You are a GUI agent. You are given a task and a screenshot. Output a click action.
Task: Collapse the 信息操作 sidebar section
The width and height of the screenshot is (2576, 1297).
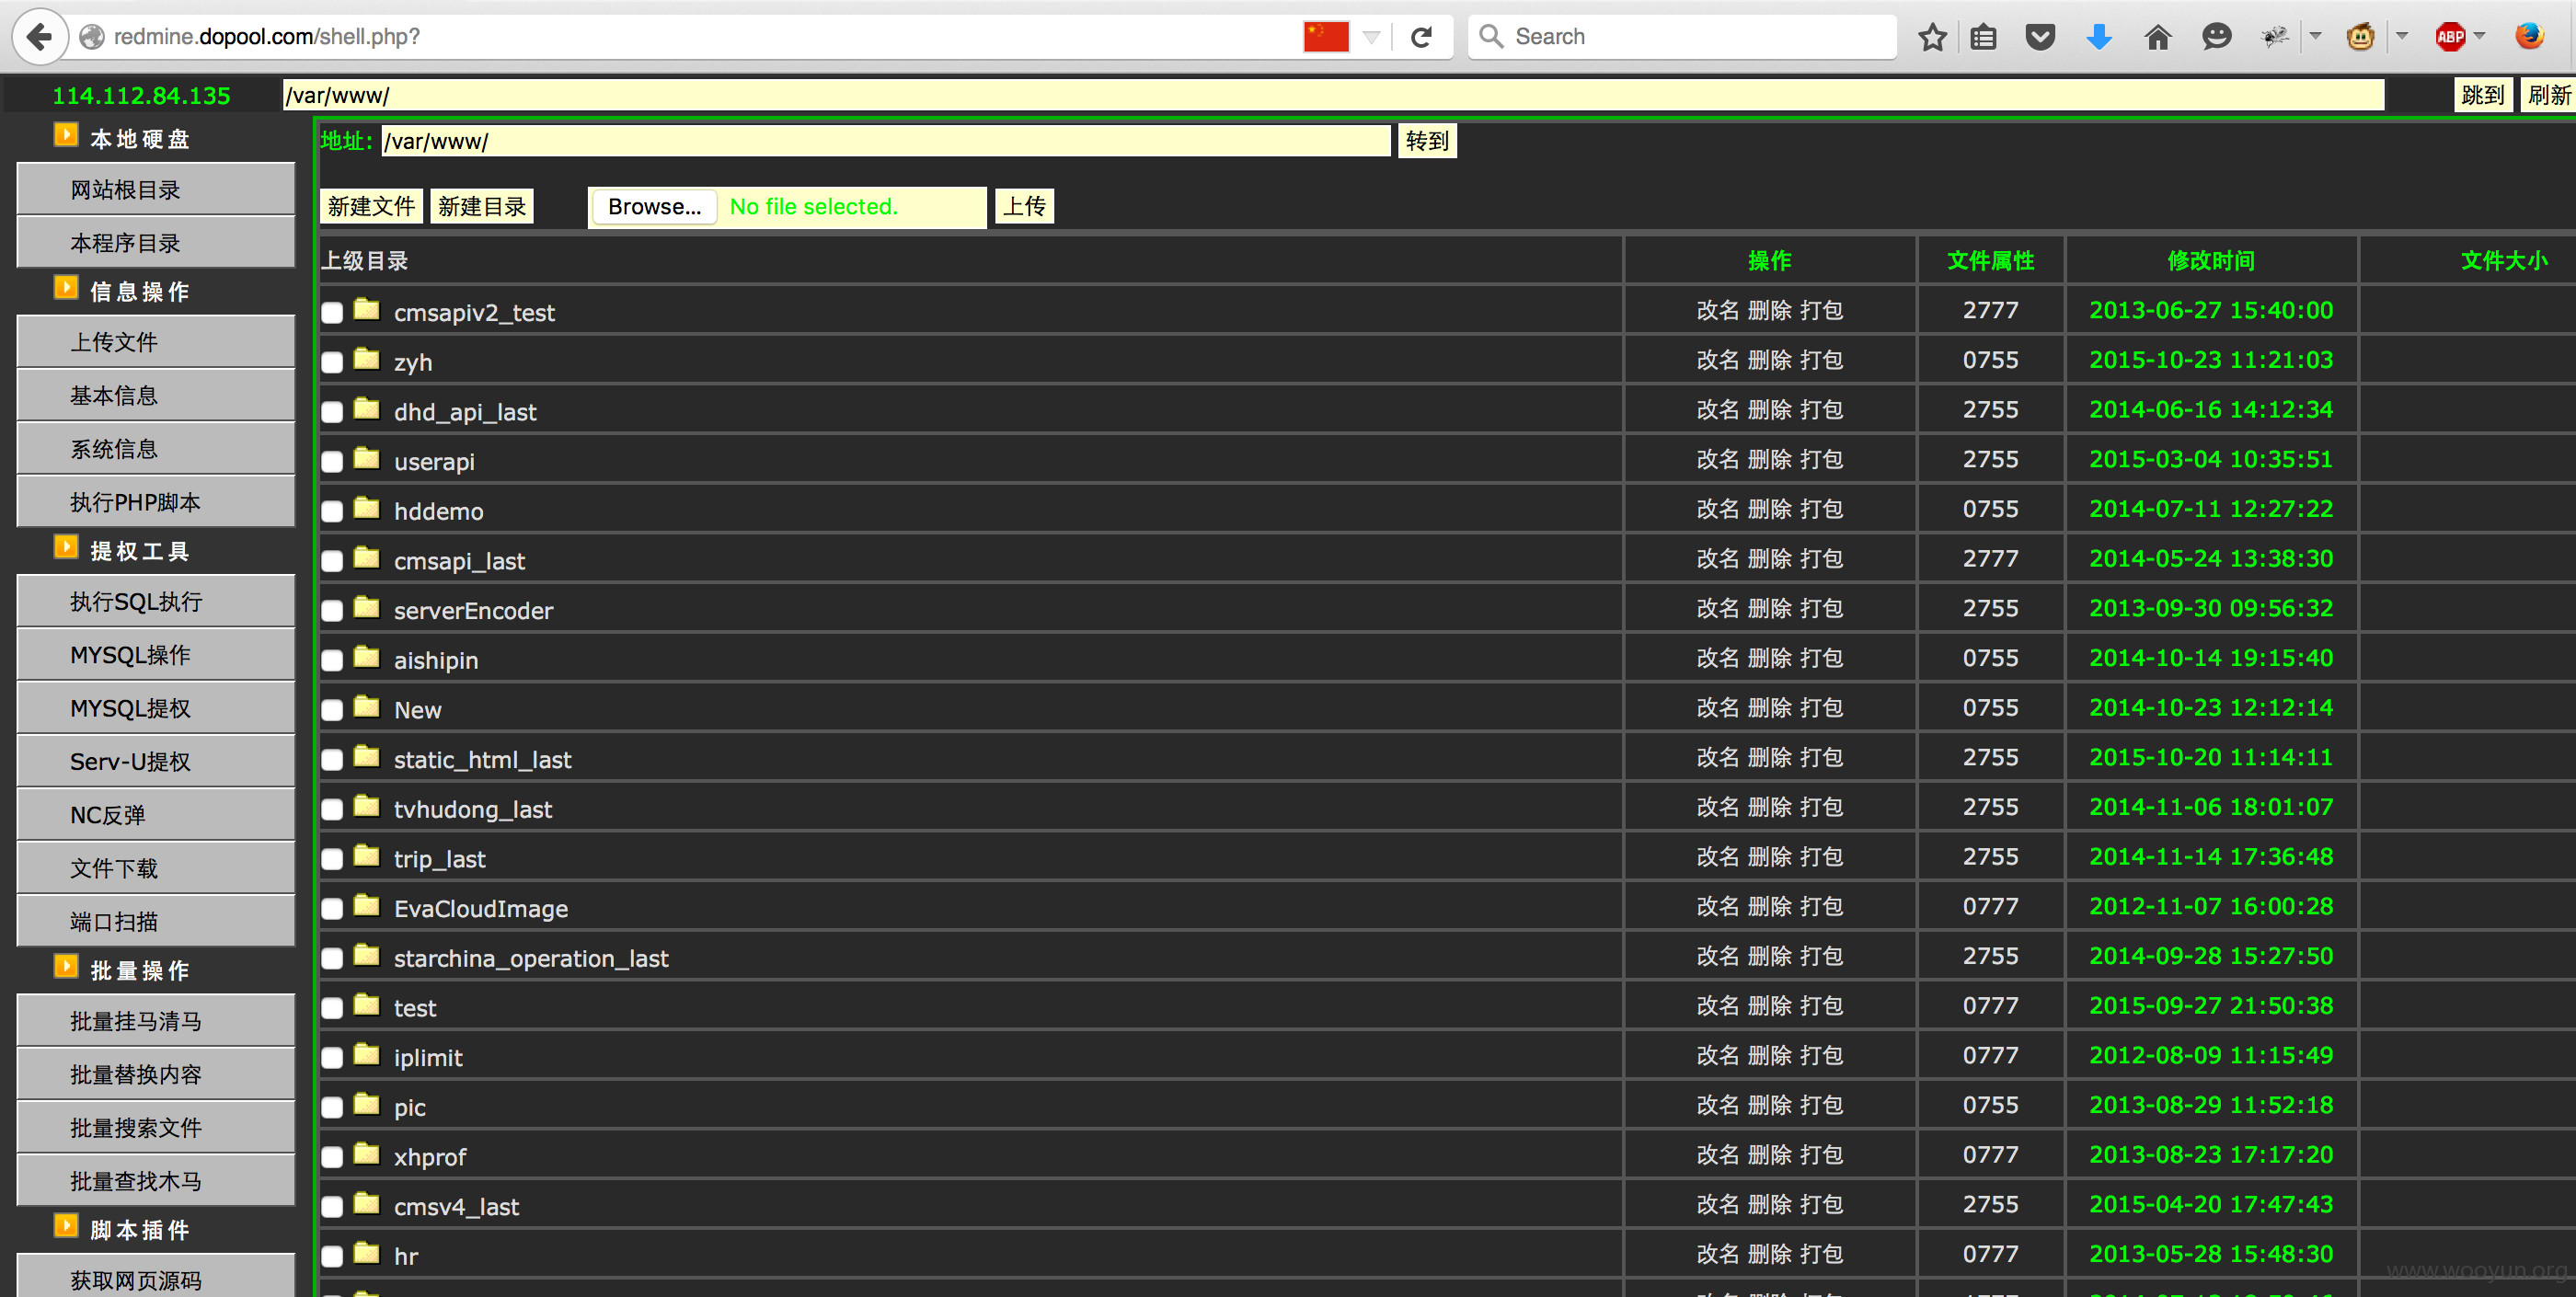66,288
